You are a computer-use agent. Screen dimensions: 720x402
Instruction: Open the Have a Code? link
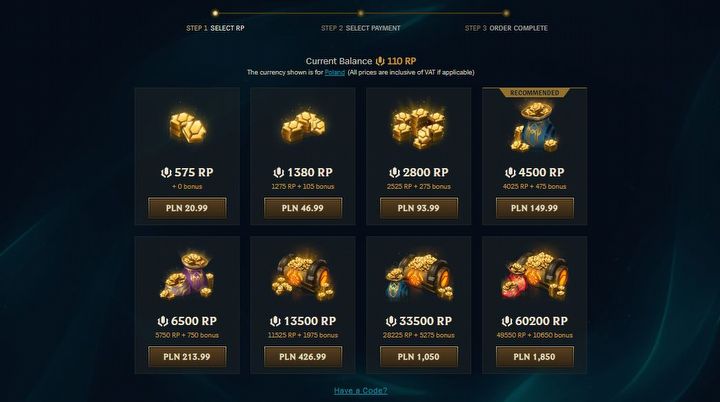360,391
